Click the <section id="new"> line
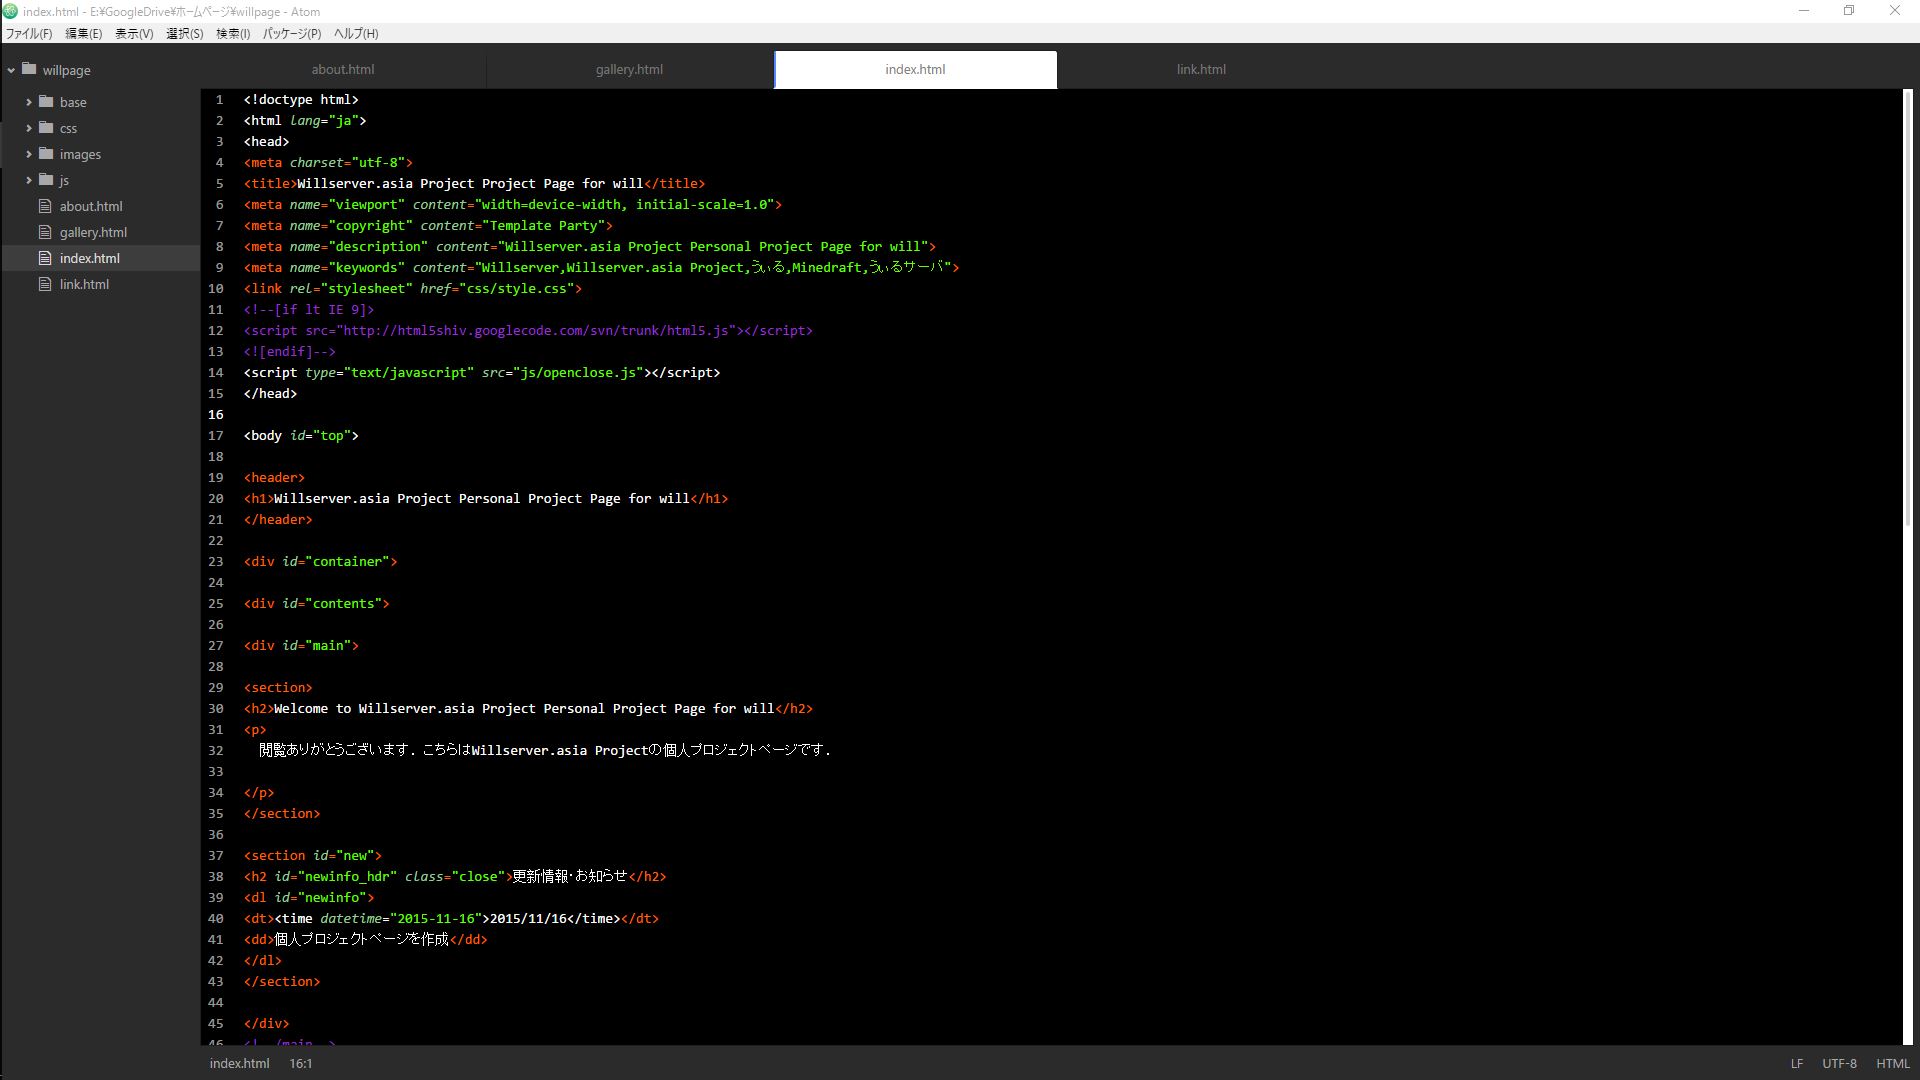This screenshot has height=1080, width=1920. pos(312,855)
